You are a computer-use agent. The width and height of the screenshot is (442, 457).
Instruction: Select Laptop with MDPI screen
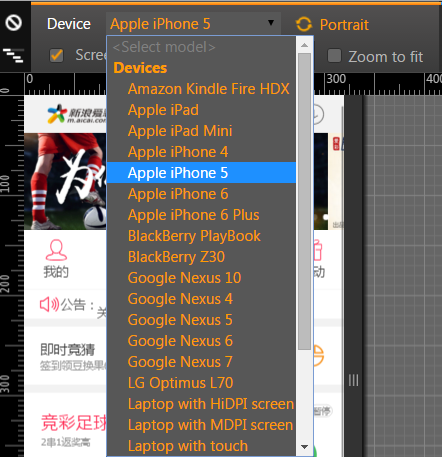(201, 425)
